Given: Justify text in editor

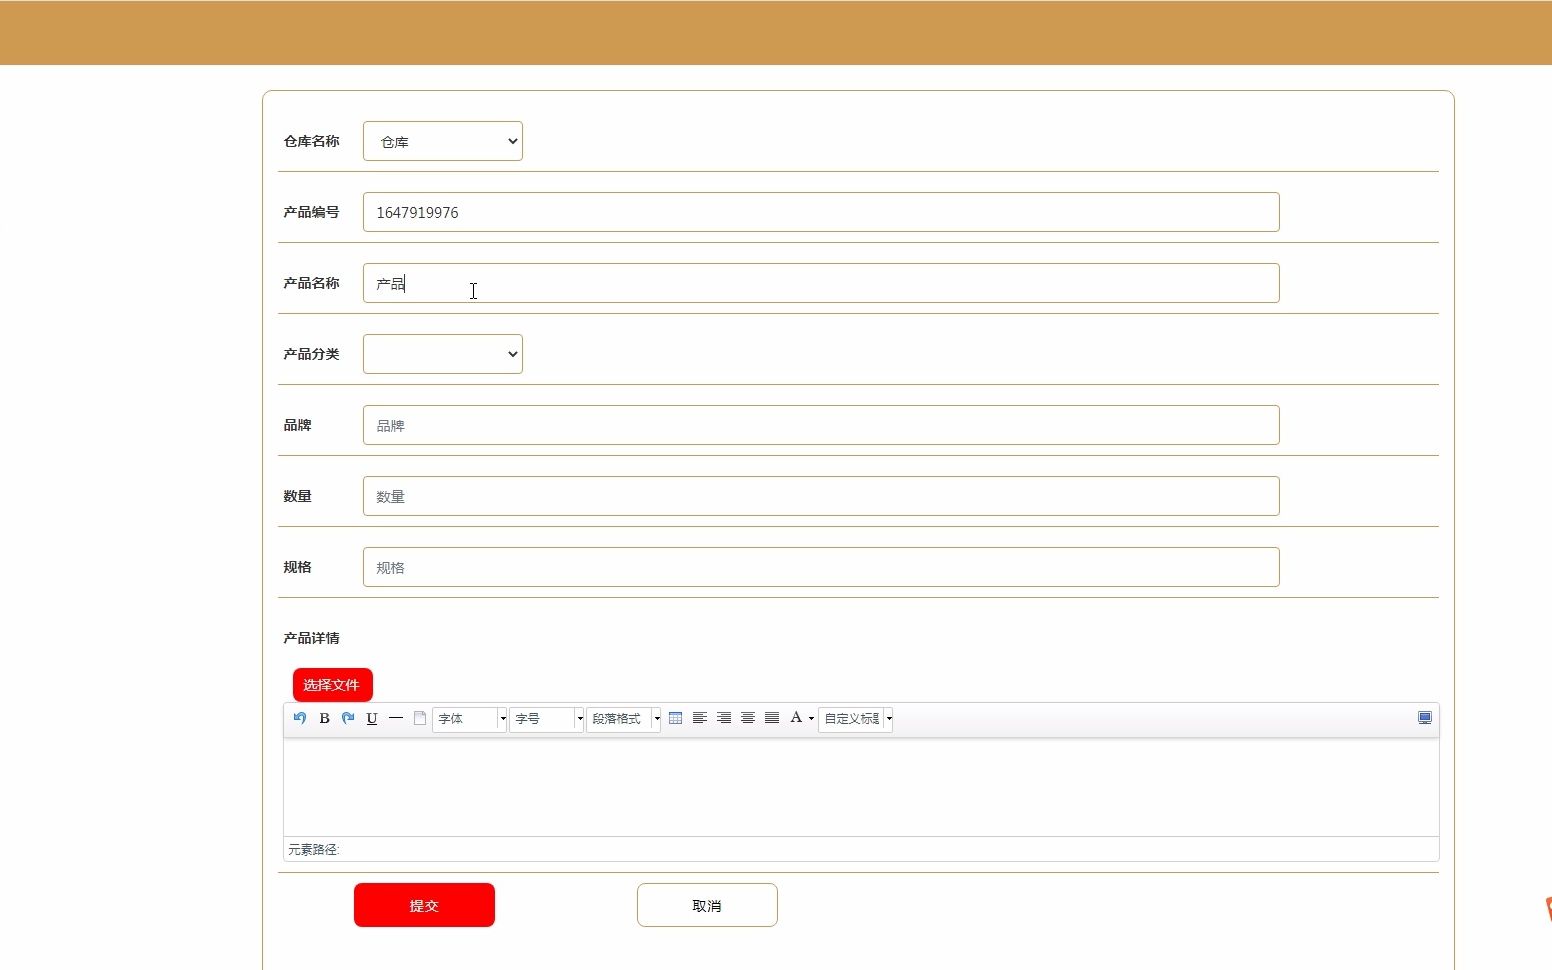Looking at the screenshot, I should (772, 718).
